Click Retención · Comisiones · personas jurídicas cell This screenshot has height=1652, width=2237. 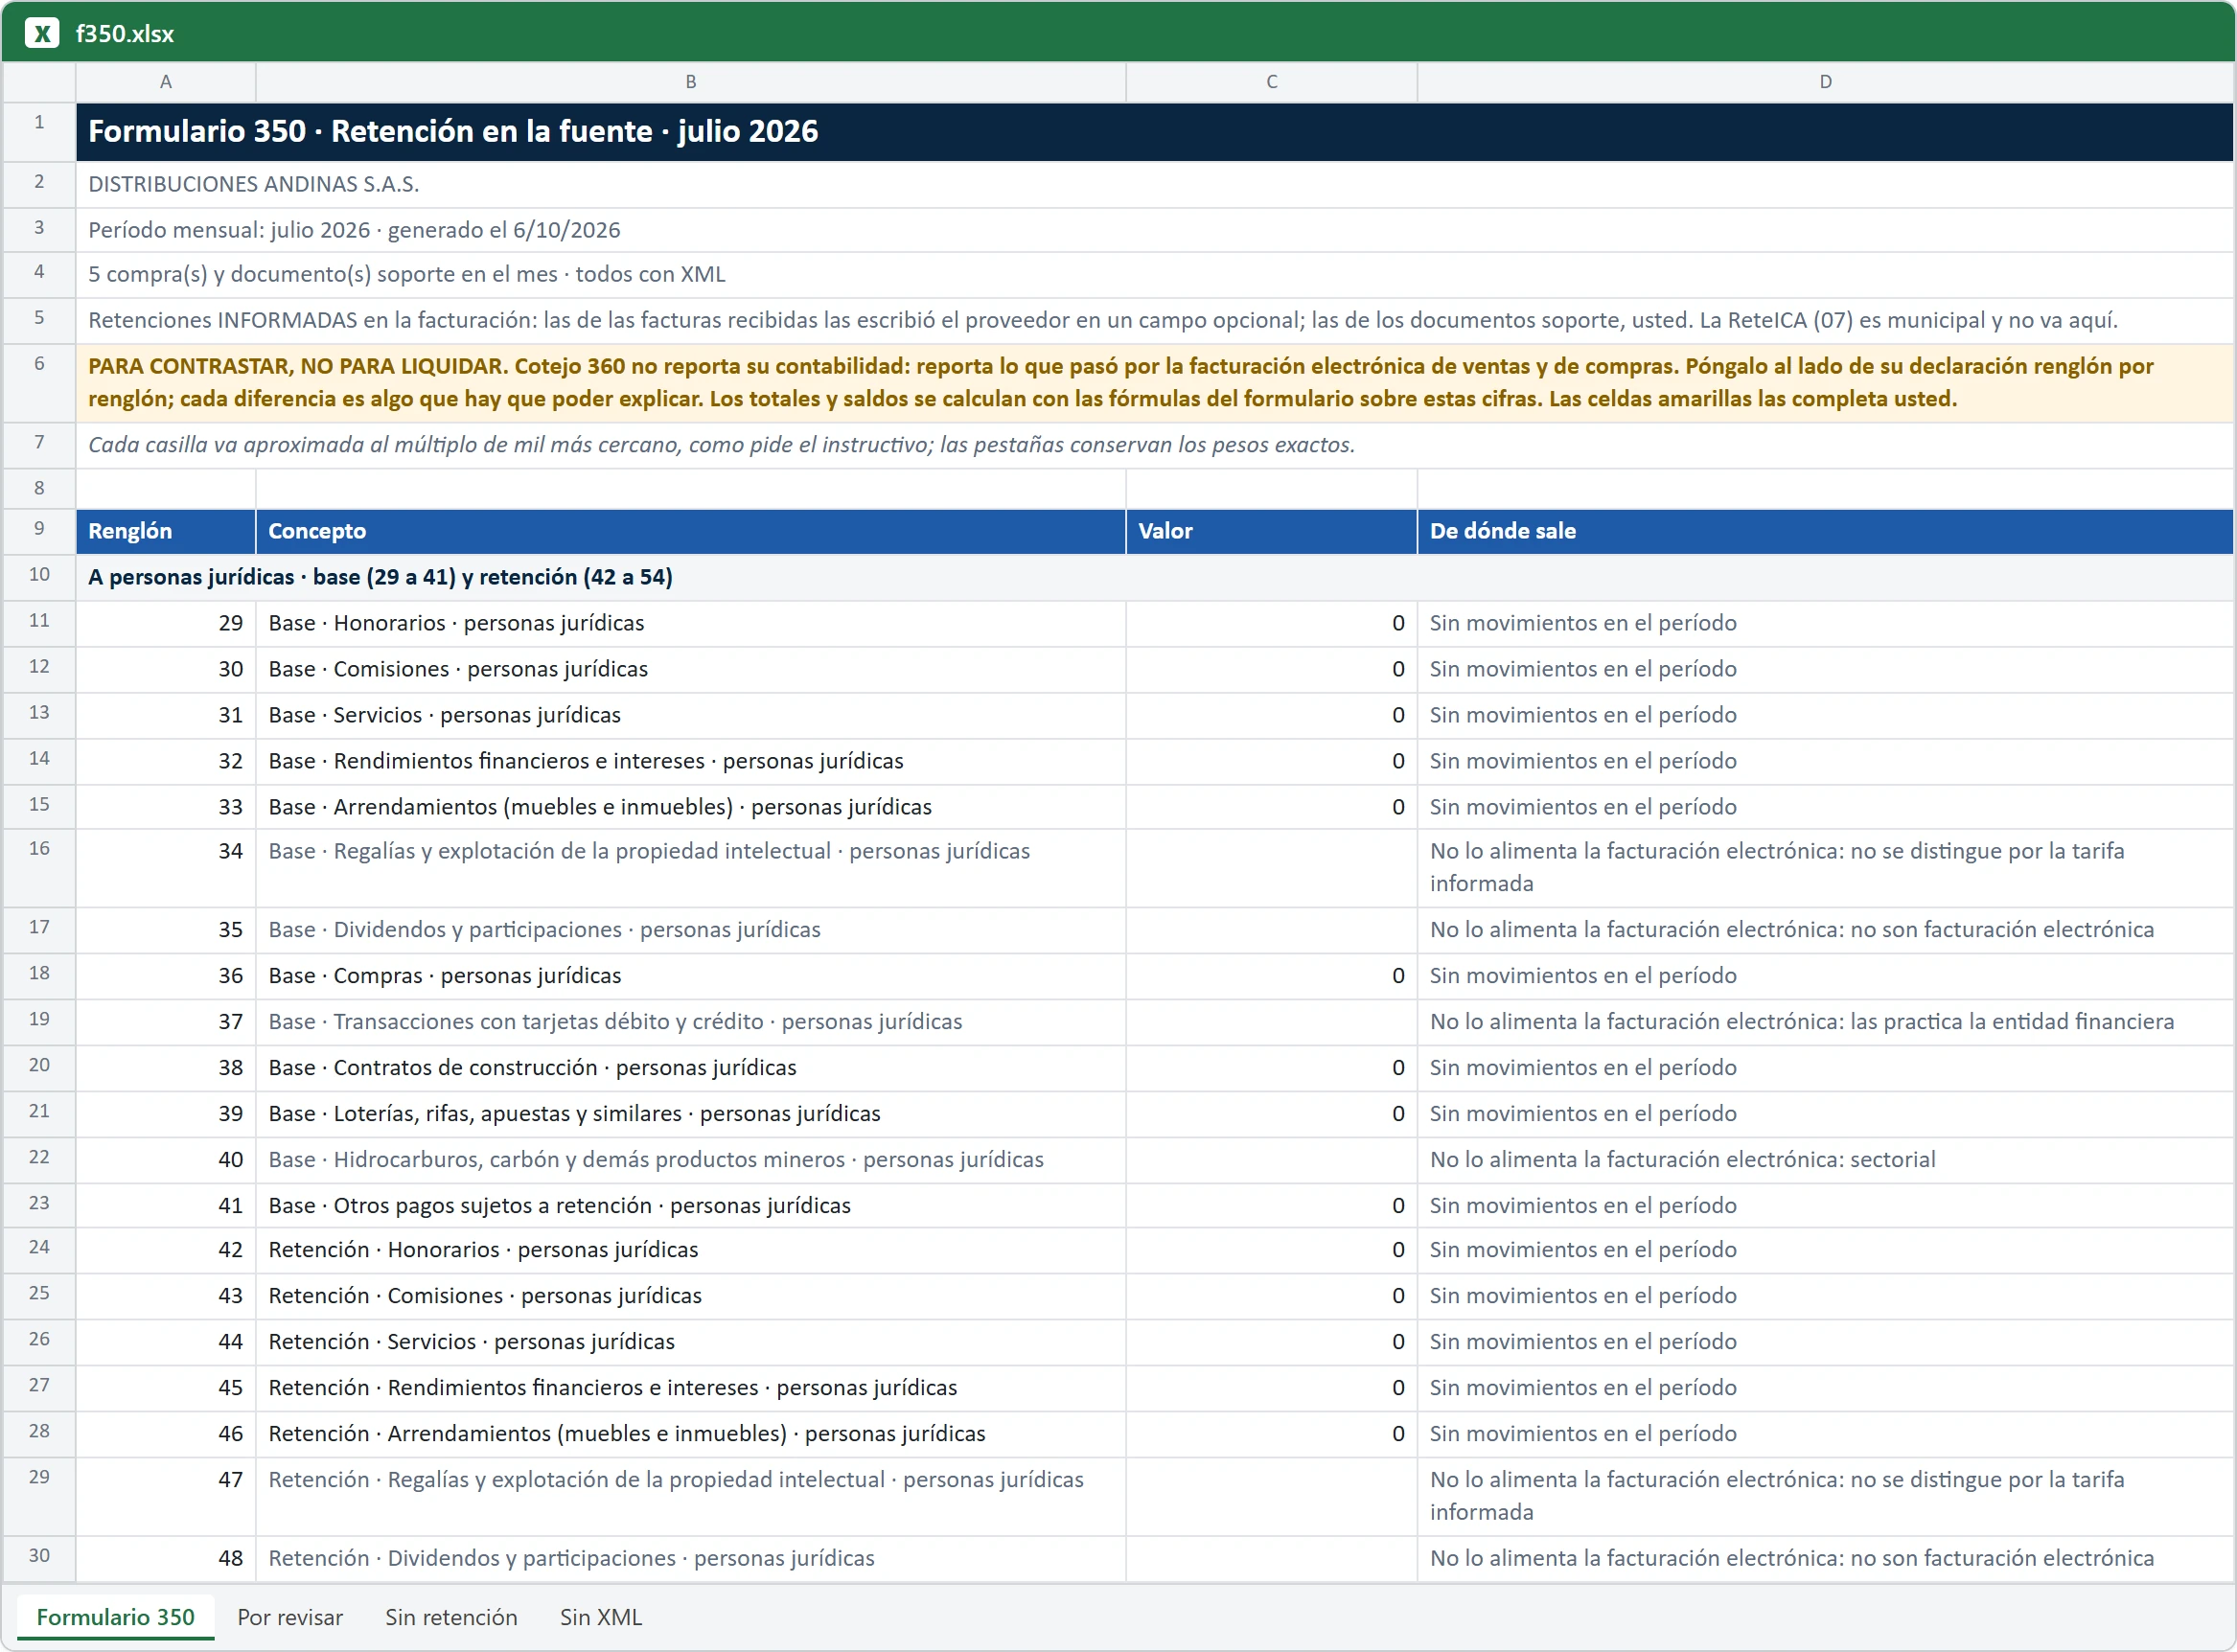point(691,1296)
